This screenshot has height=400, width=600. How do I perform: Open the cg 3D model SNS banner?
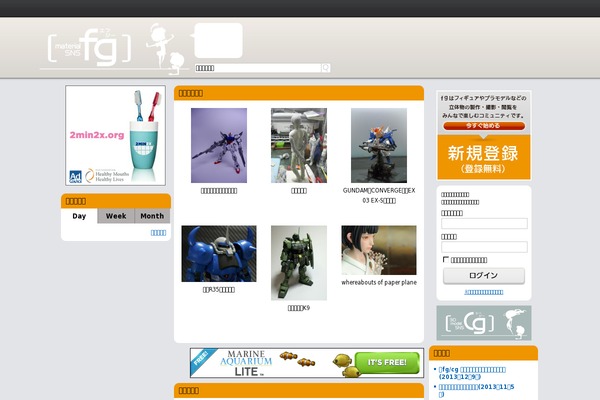(x=484, y=323)
